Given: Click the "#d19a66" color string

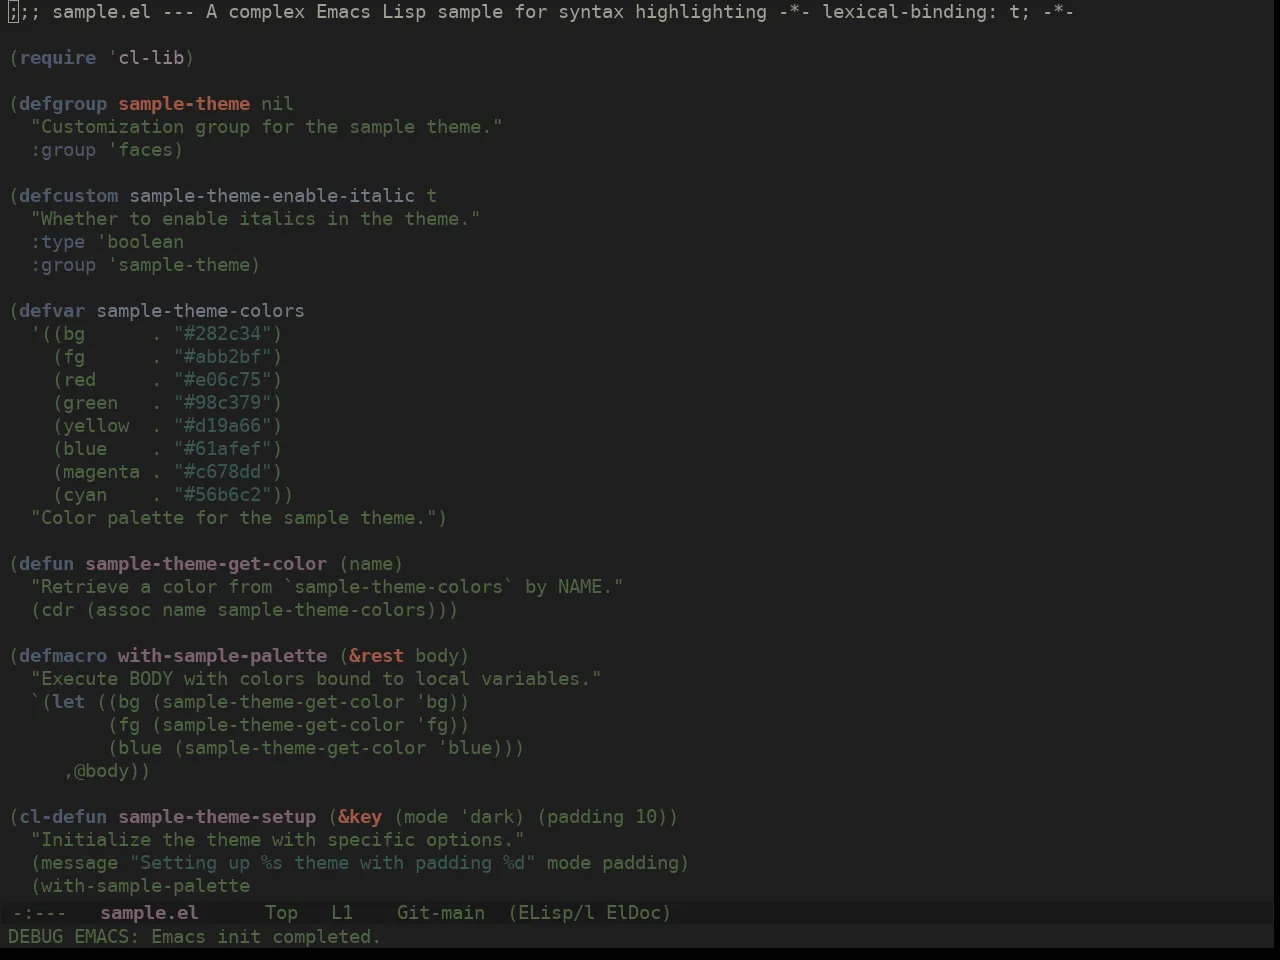Looking at the screenshot, I should click(223, 426).
